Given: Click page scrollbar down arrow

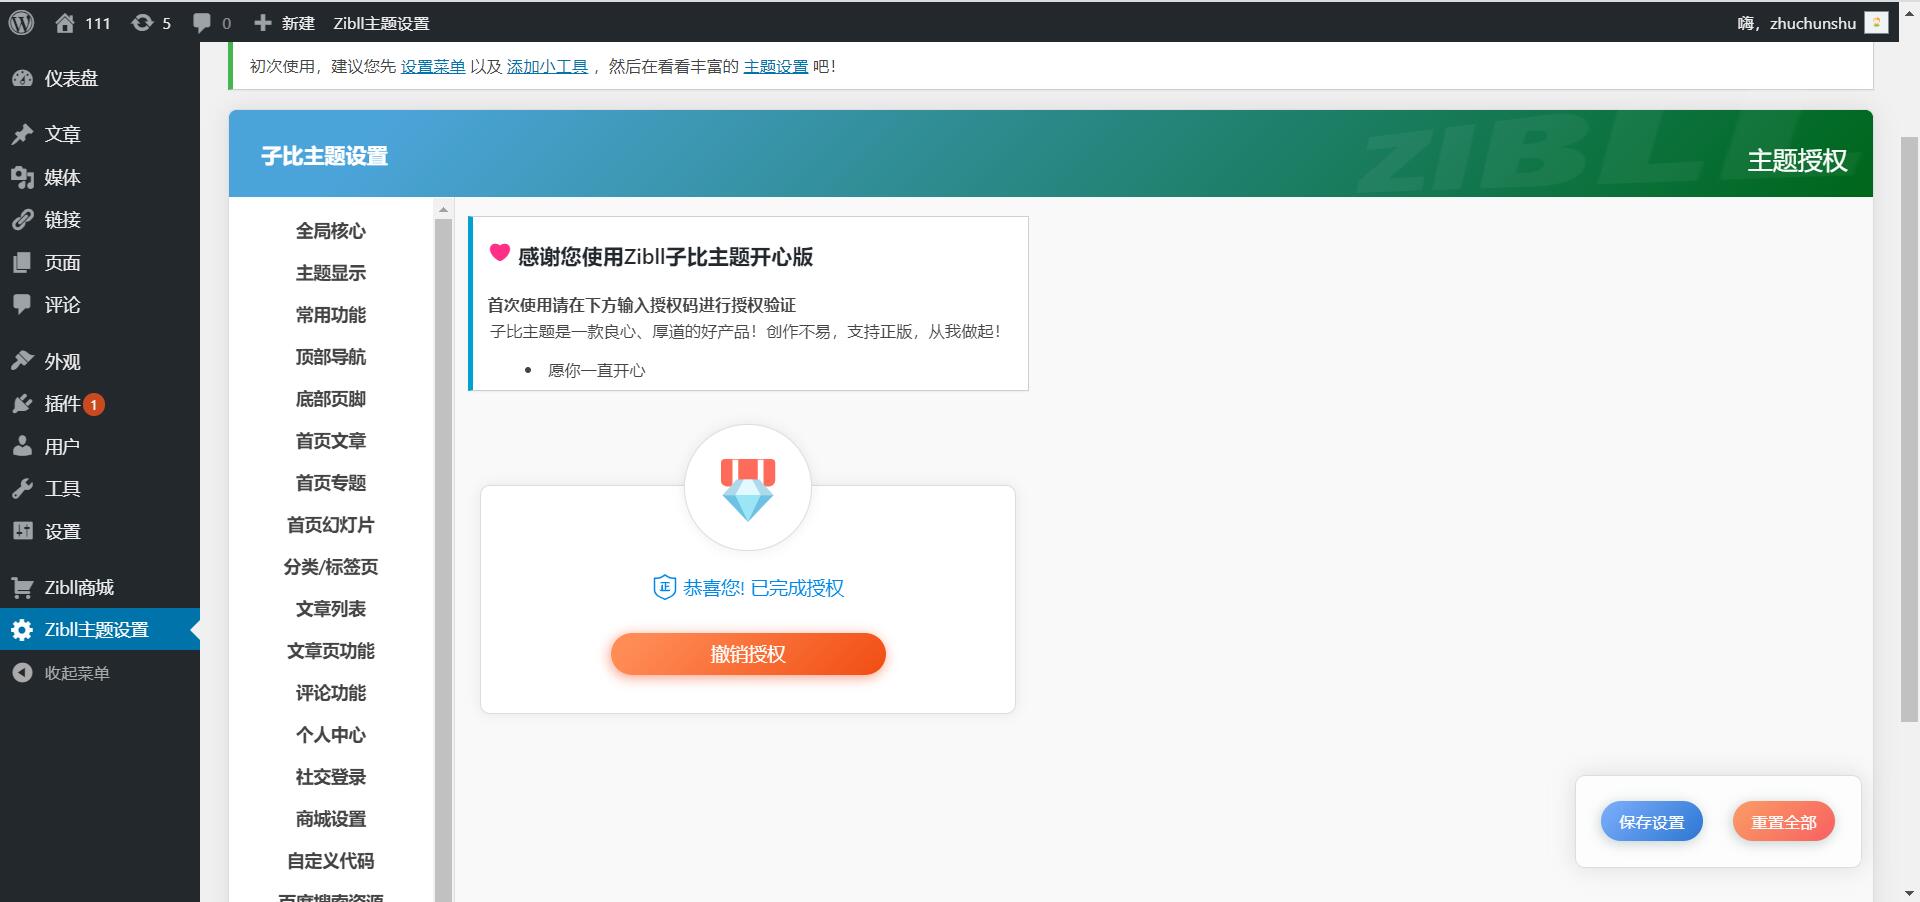Looking at the screenshot, I should click(1909, 893).
